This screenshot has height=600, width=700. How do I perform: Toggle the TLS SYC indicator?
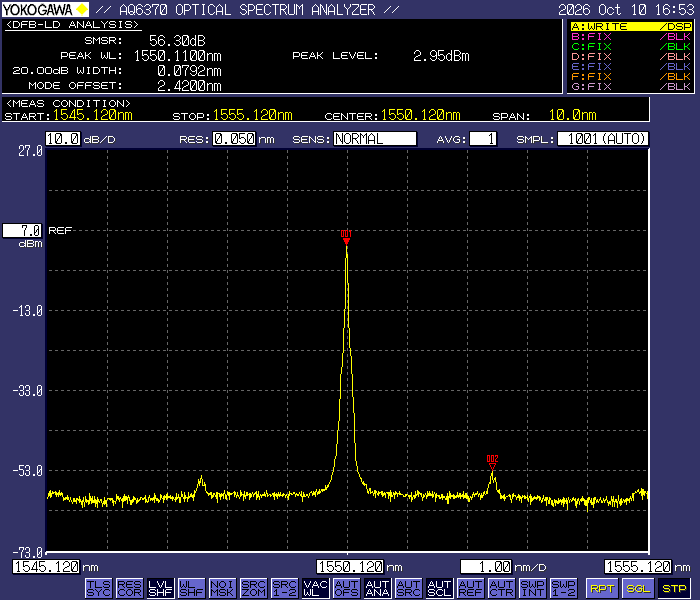coord(98,588)
